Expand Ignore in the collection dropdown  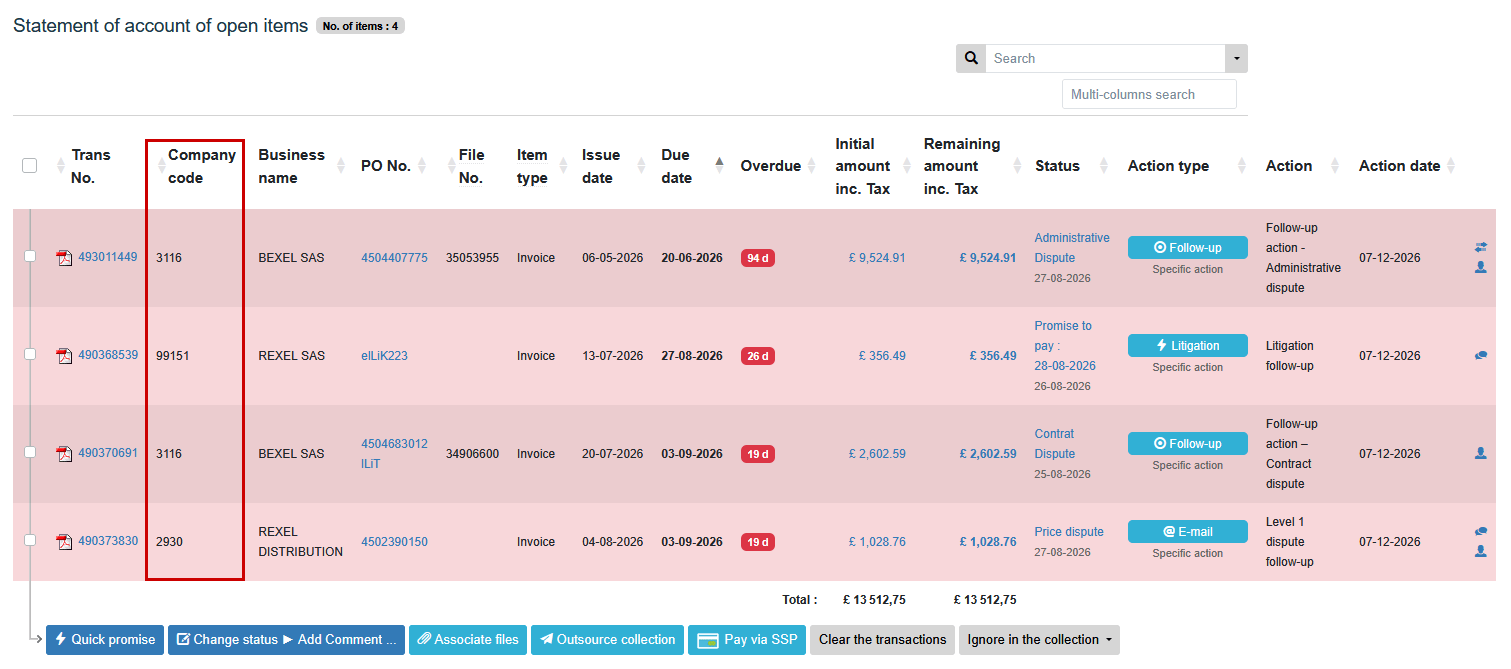(x=1039, y=640)
